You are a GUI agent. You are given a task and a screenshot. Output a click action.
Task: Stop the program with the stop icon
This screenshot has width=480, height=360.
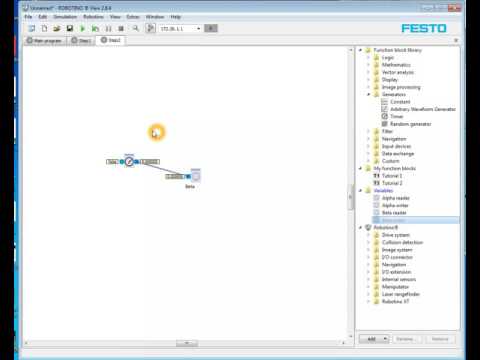point(121,29)
